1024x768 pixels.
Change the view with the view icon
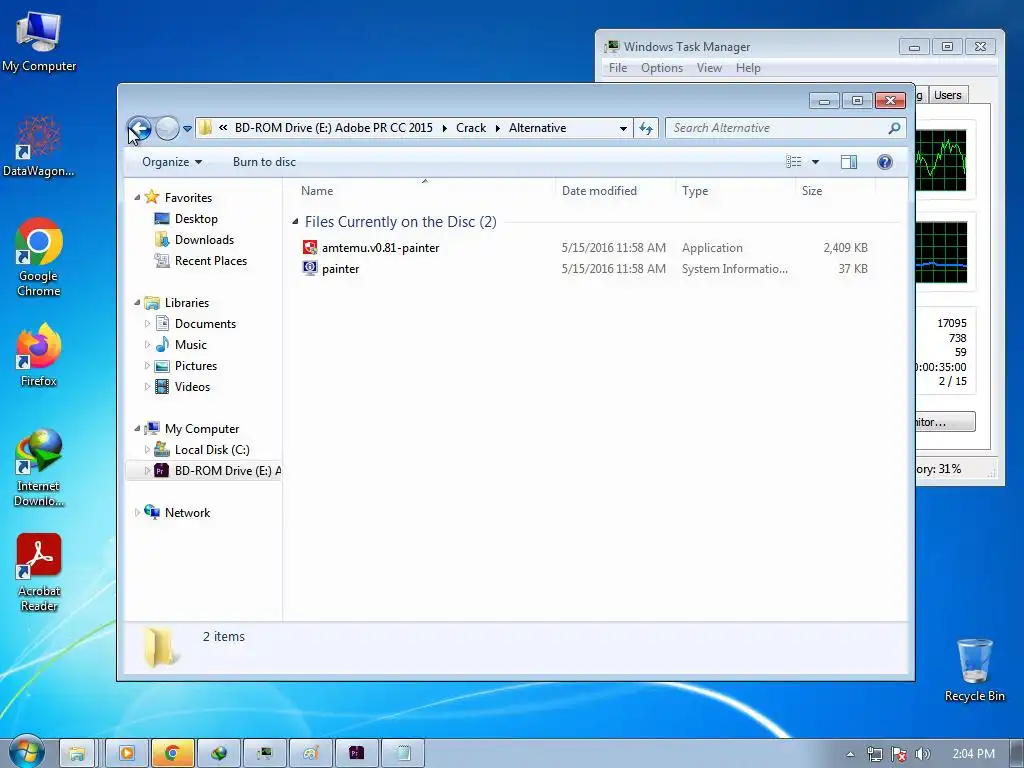[793, 162]
